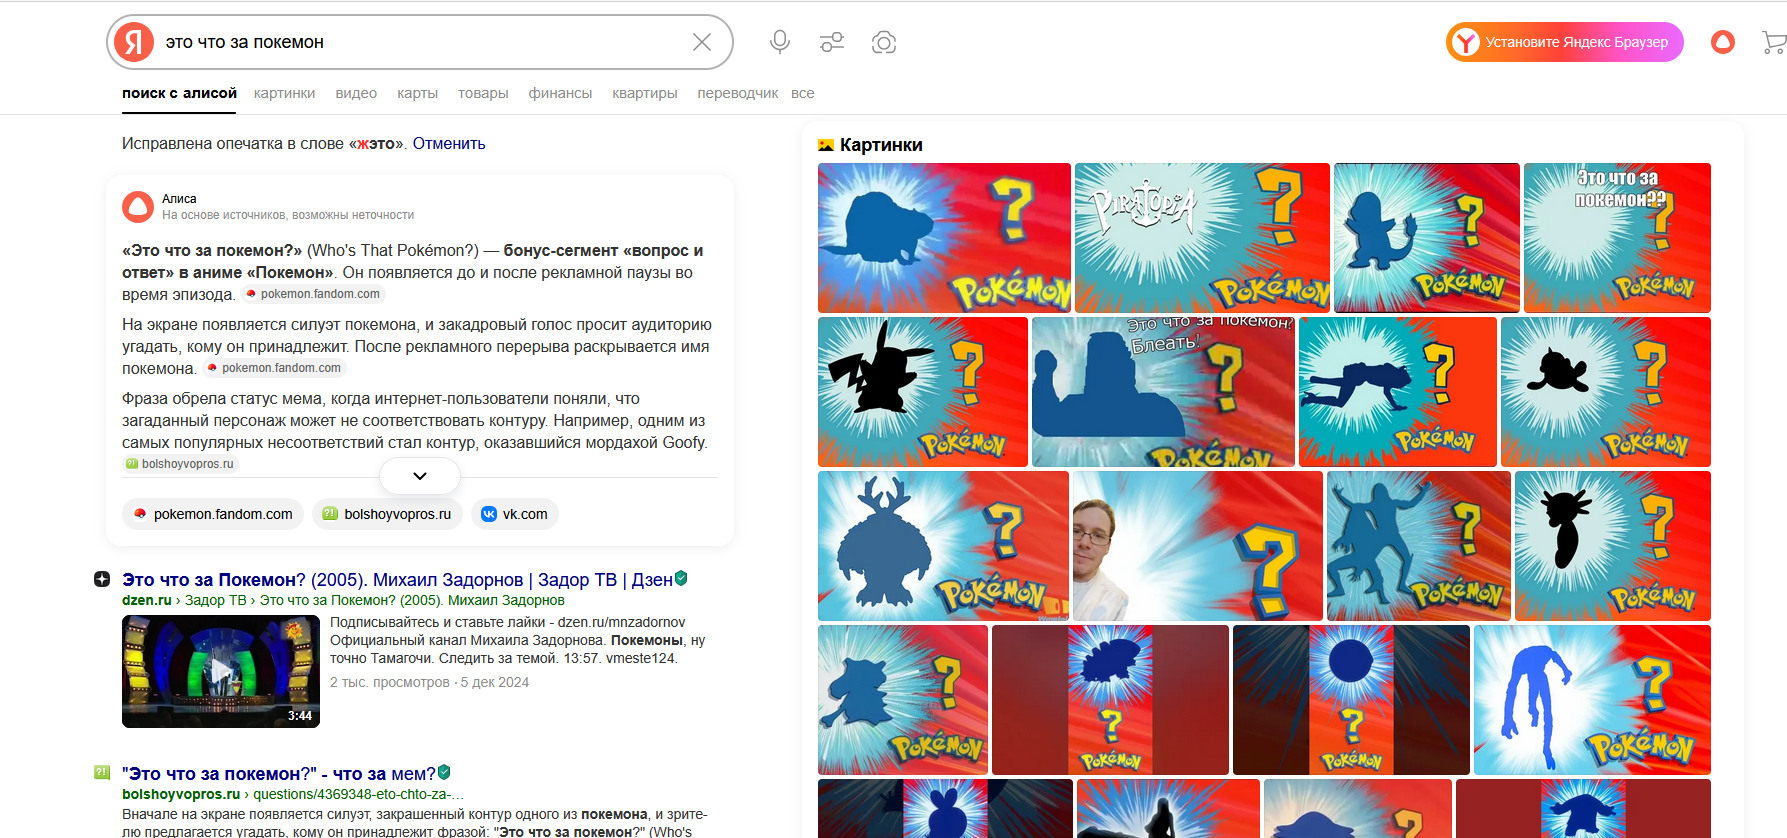The height and width of the screenshot is (838, 1787).
Task: Open dancing figure silhouette image
Action: pyautogui.click(x=1419, y=546)
